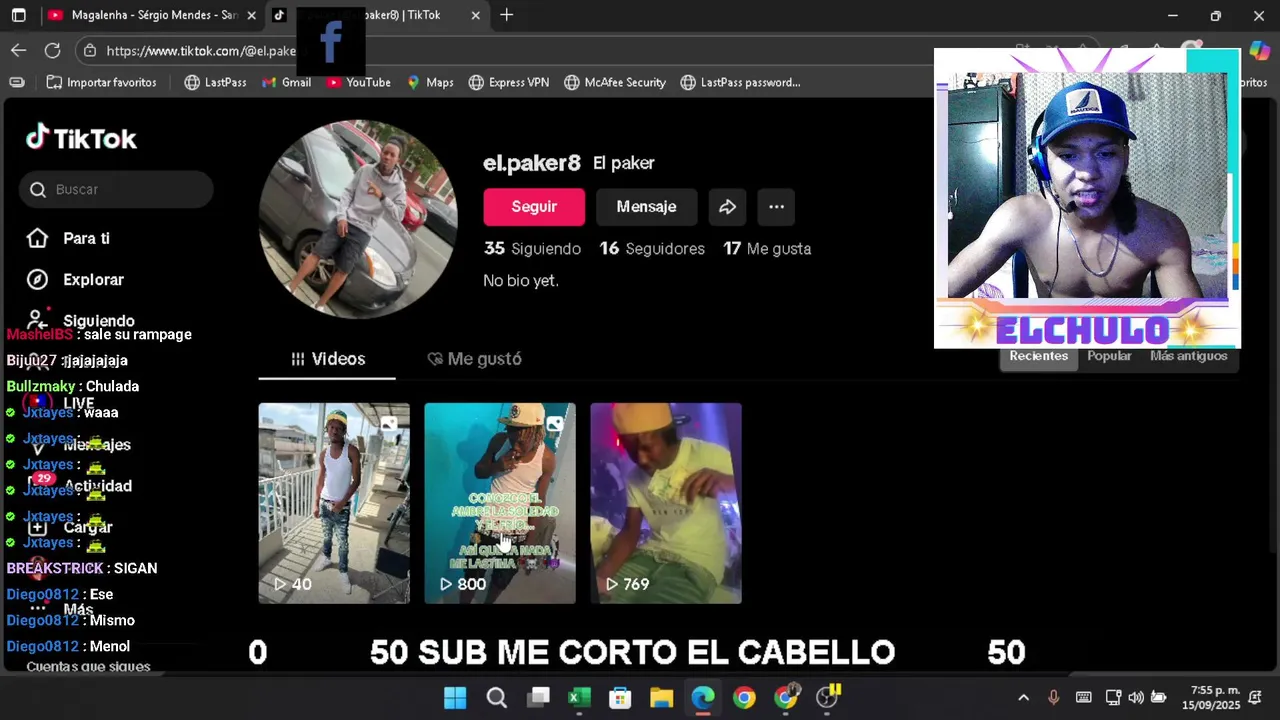Click el.paker8 profile picture
Viewport: 1280px width, 720px height.
(x=358, y=219)
